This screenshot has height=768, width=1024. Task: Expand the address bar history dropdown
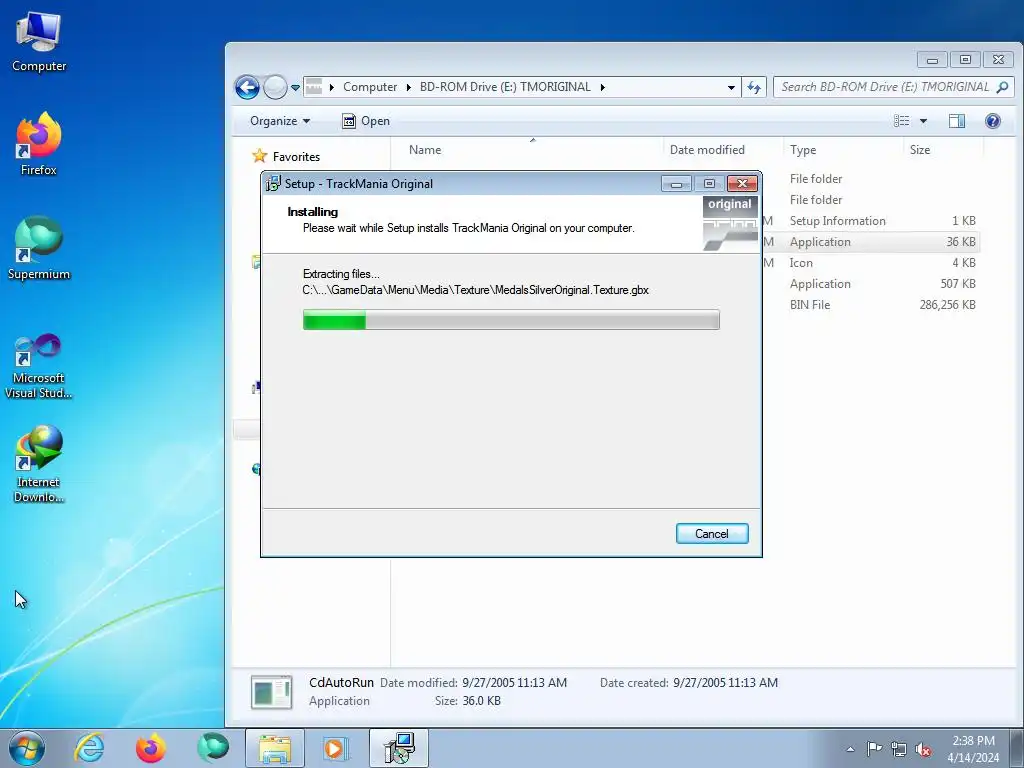point(731,88)
